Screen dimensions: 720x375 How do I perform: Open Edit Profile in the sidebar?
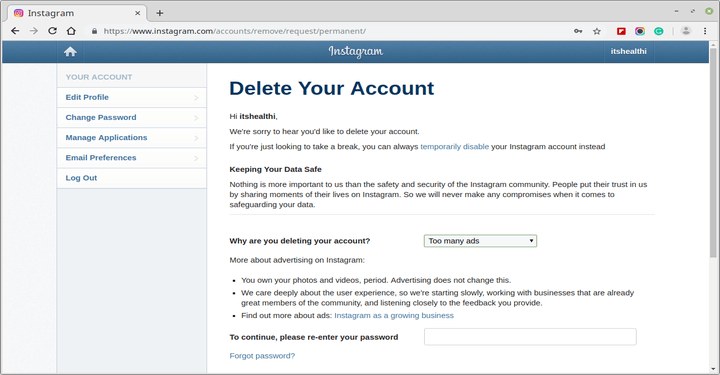point(131,97)
